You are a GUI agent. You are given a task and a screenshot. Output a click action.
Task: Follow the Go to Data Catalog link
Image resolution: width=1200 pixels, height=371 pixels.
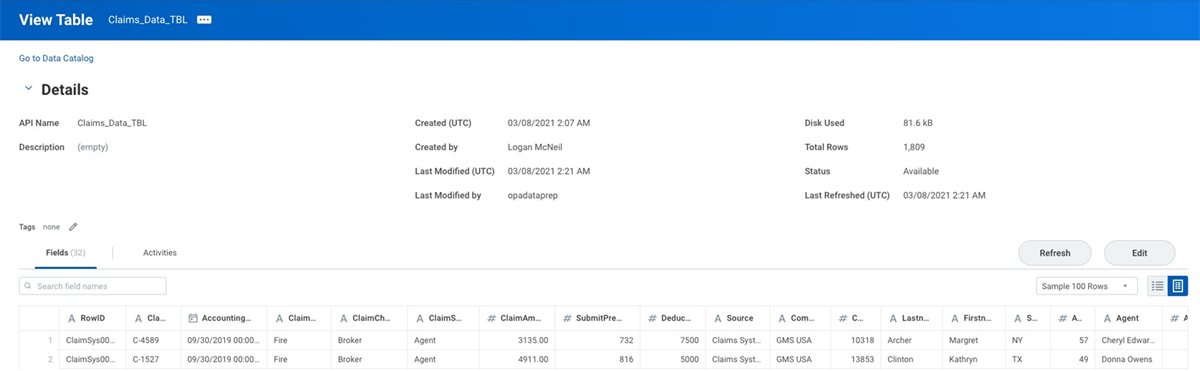click(56, 58)
